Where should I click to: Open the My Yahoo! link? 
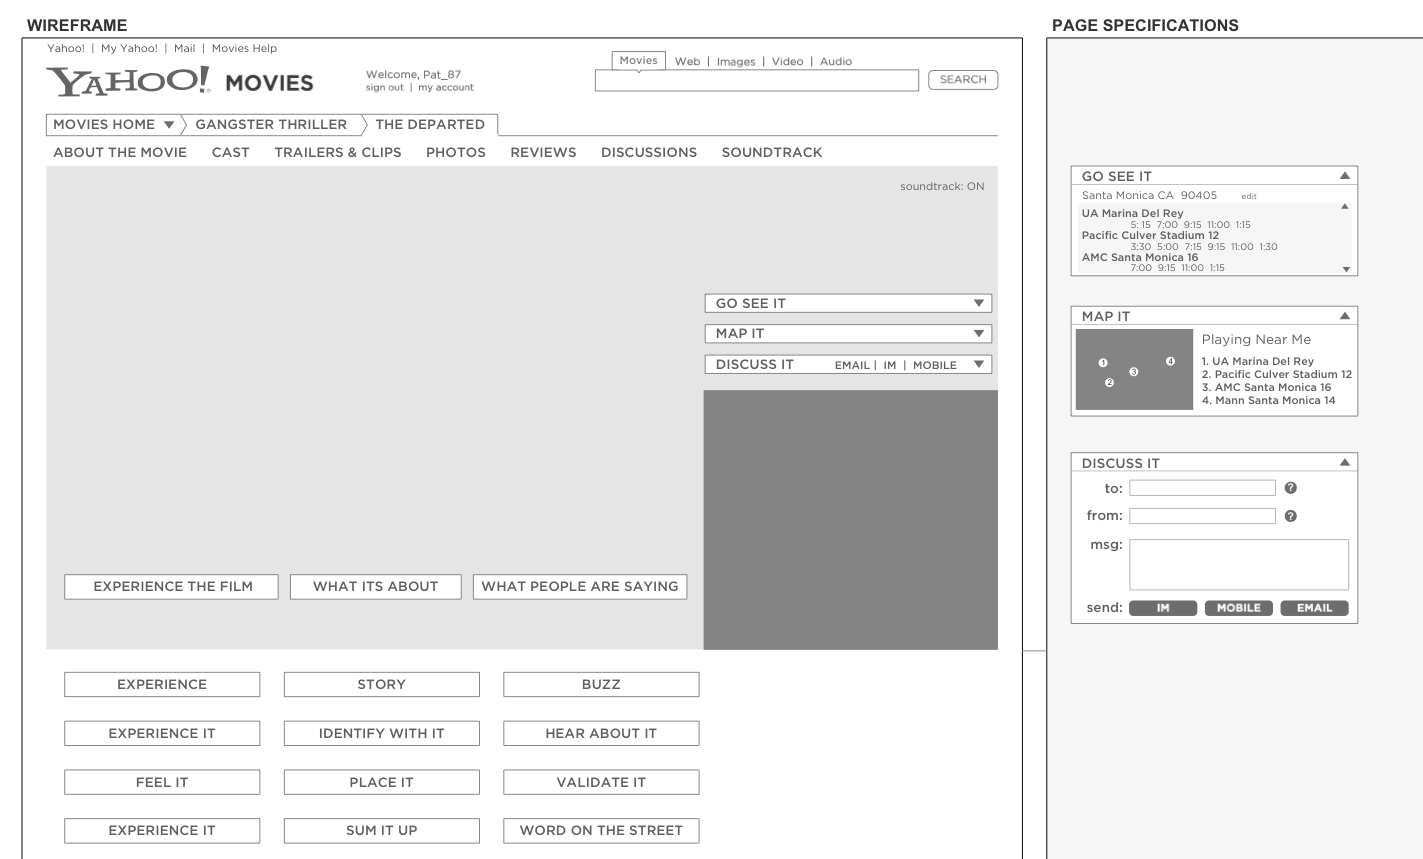[x=129, y=48]
